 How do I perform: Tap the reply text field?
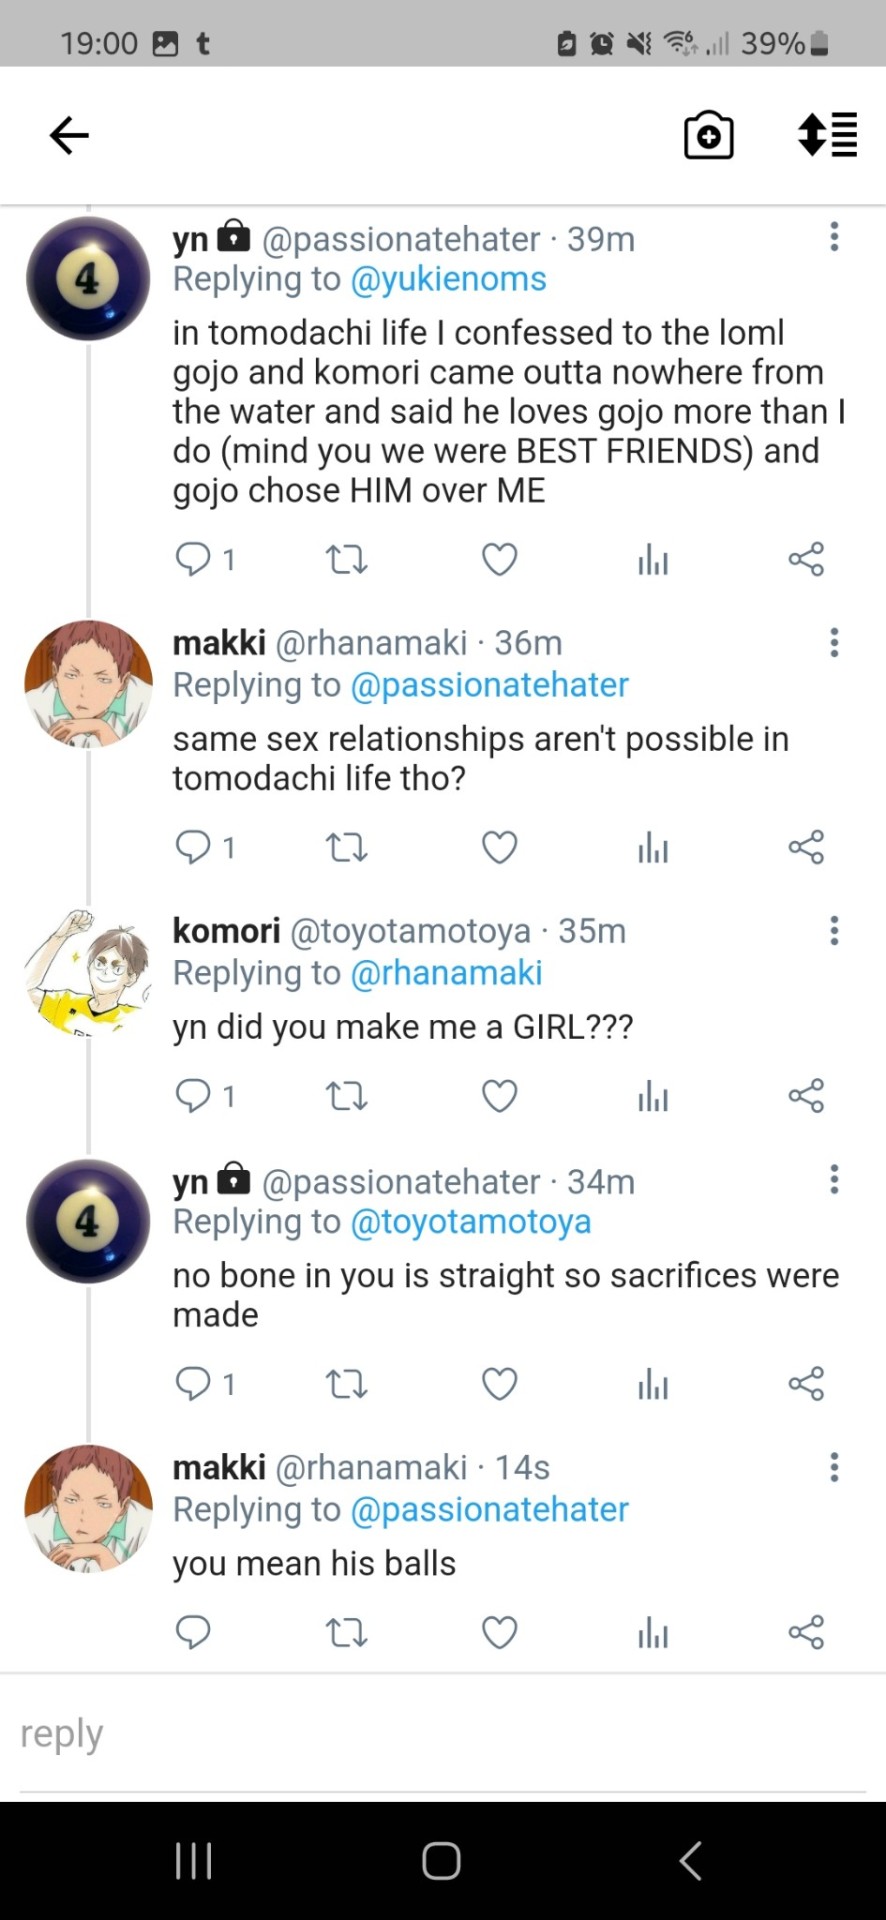440,1734
